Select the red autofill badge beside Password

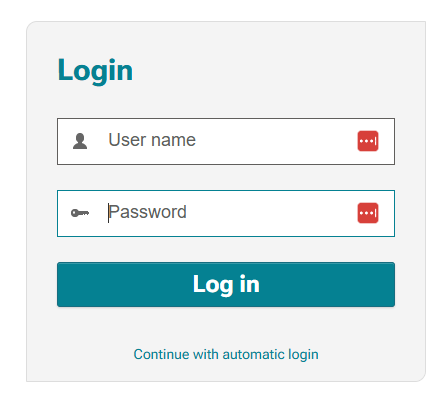coord(368,213)
